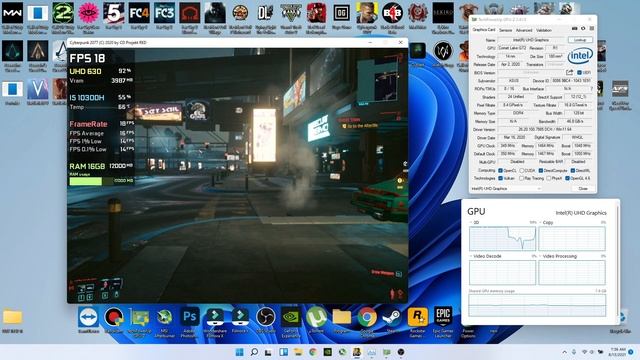Open Rockstar Games Launcher shortcut

417,318
